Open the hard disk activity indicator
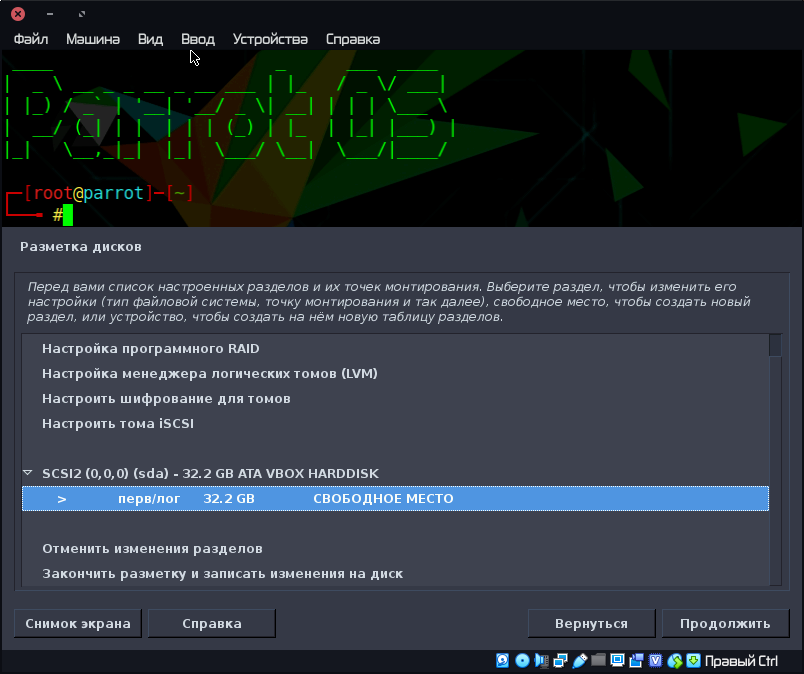This screenshot has width=804, height=674. tap(502, 660)
